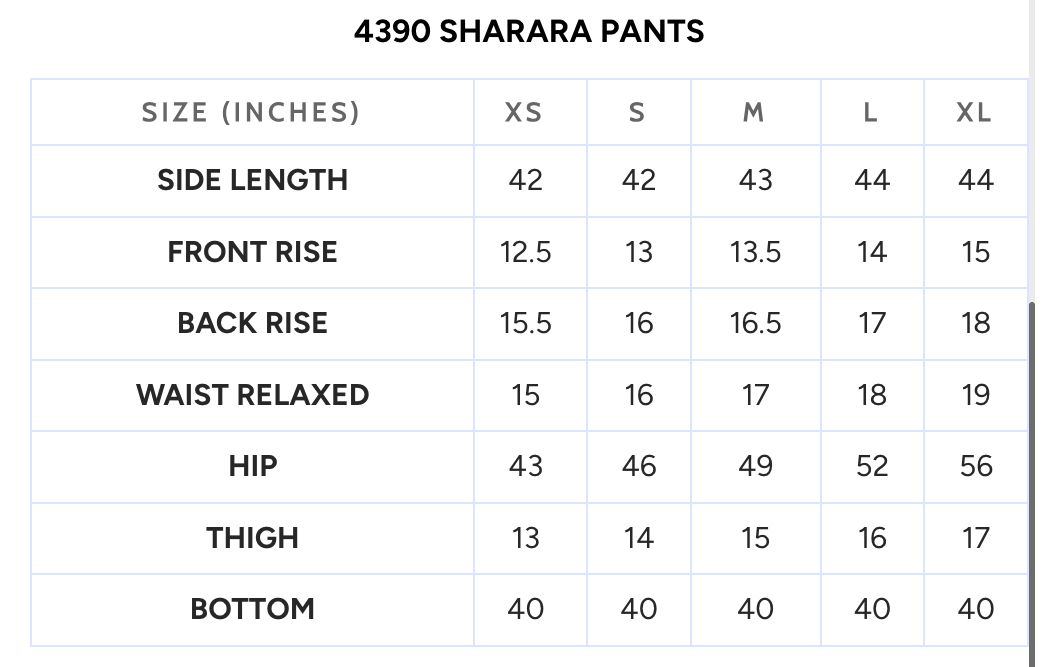The height and width of the screenshot is (667, 1052).
Task: Click the THIGH row label
Action: pos(252,538)
